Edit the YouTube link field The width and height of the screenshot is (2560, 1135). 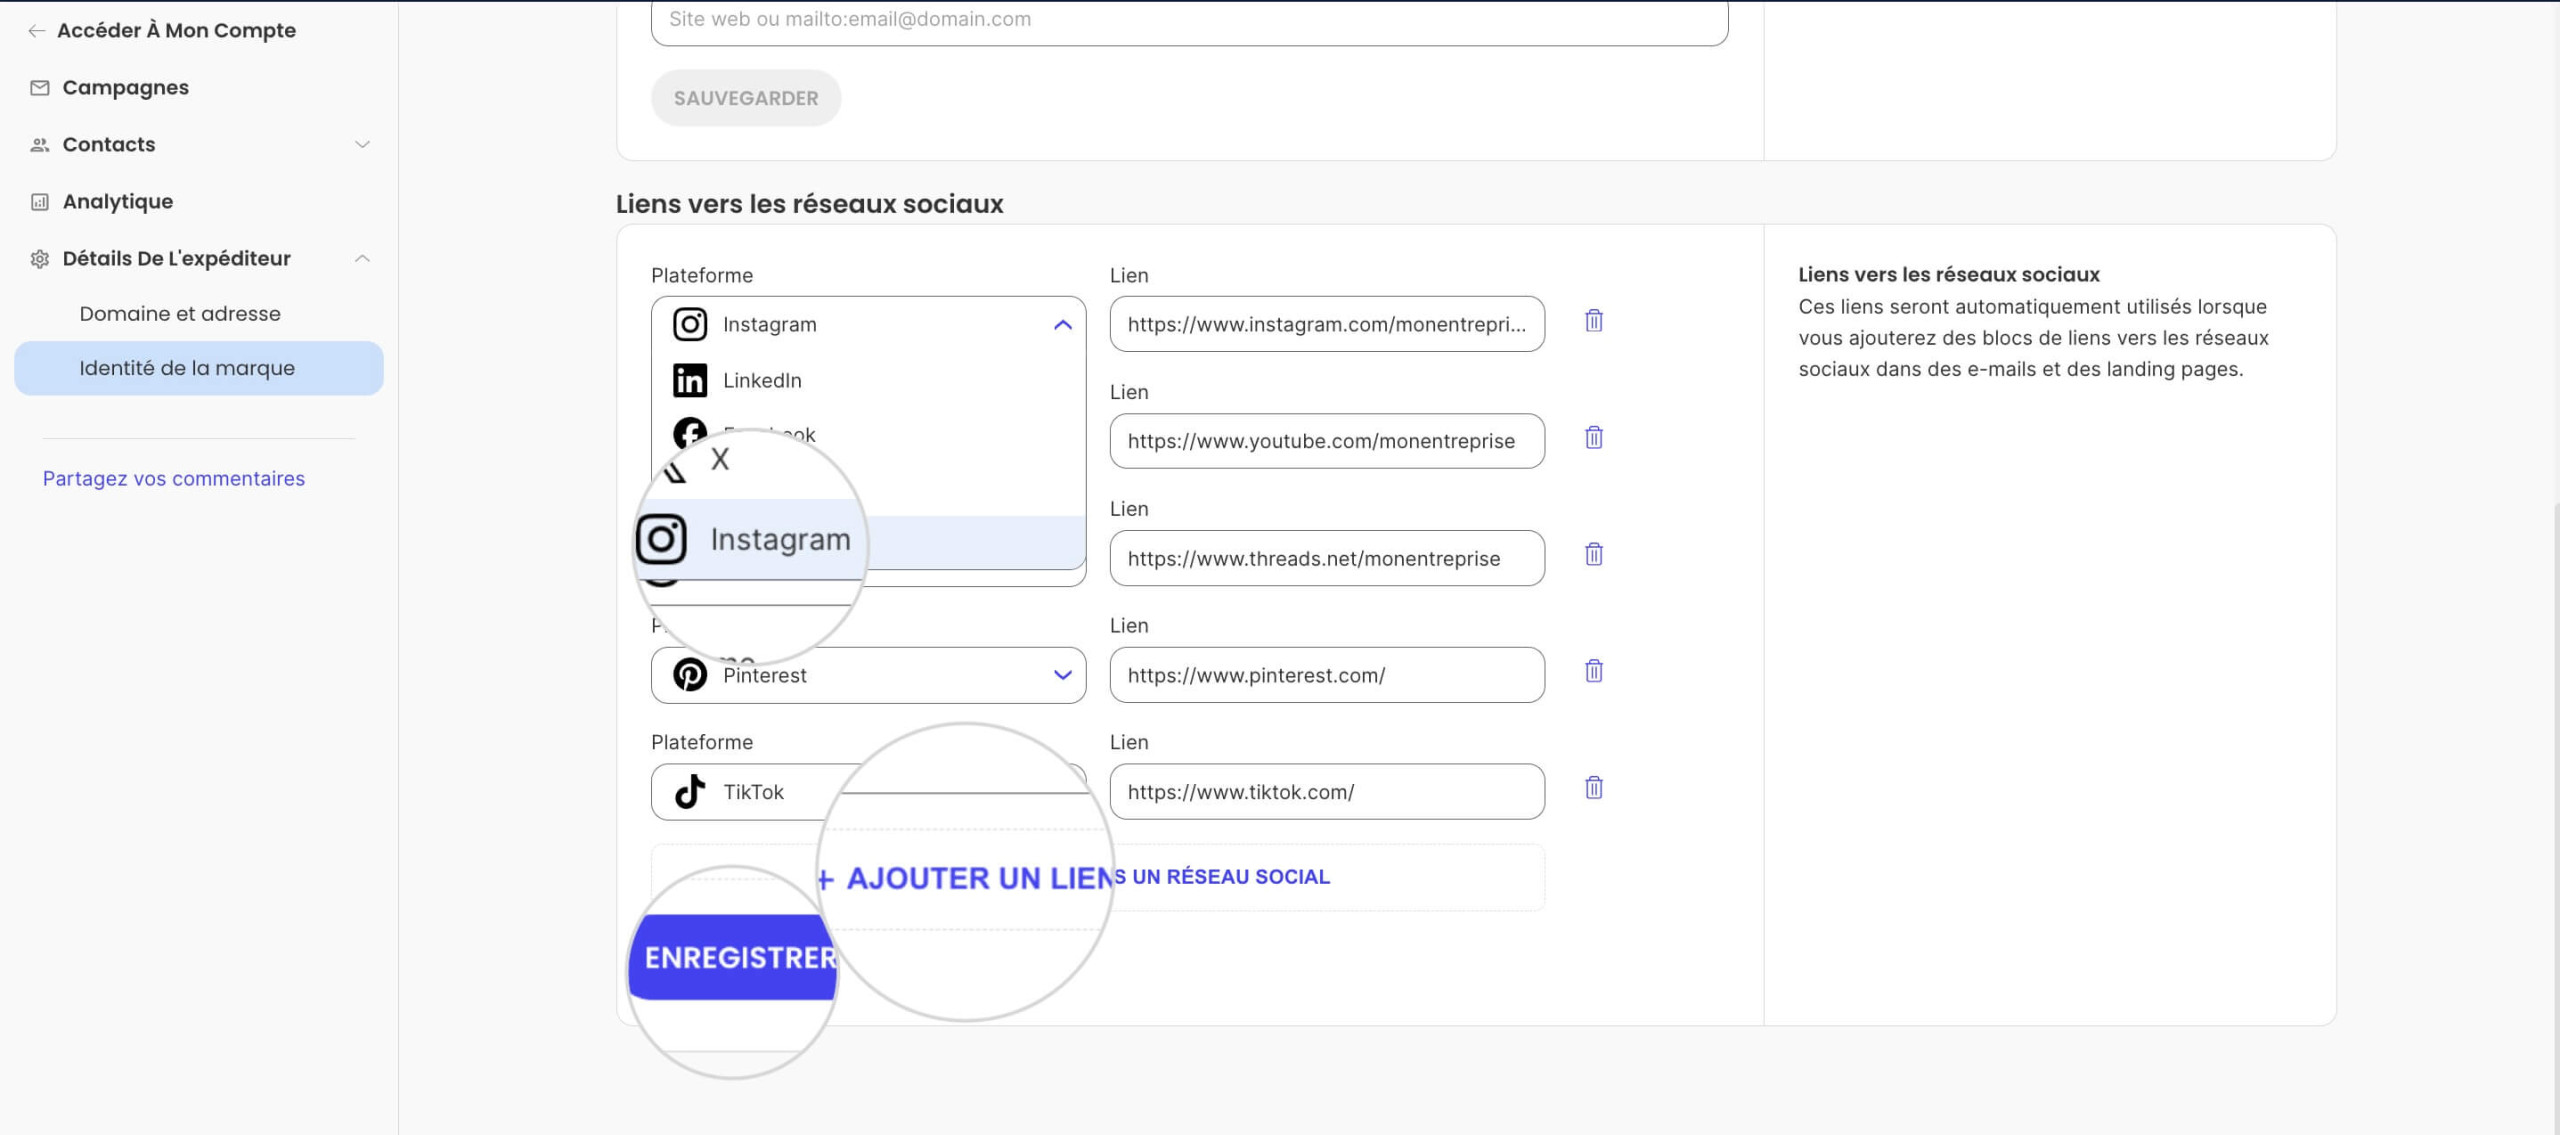(x=1327, y=441)
